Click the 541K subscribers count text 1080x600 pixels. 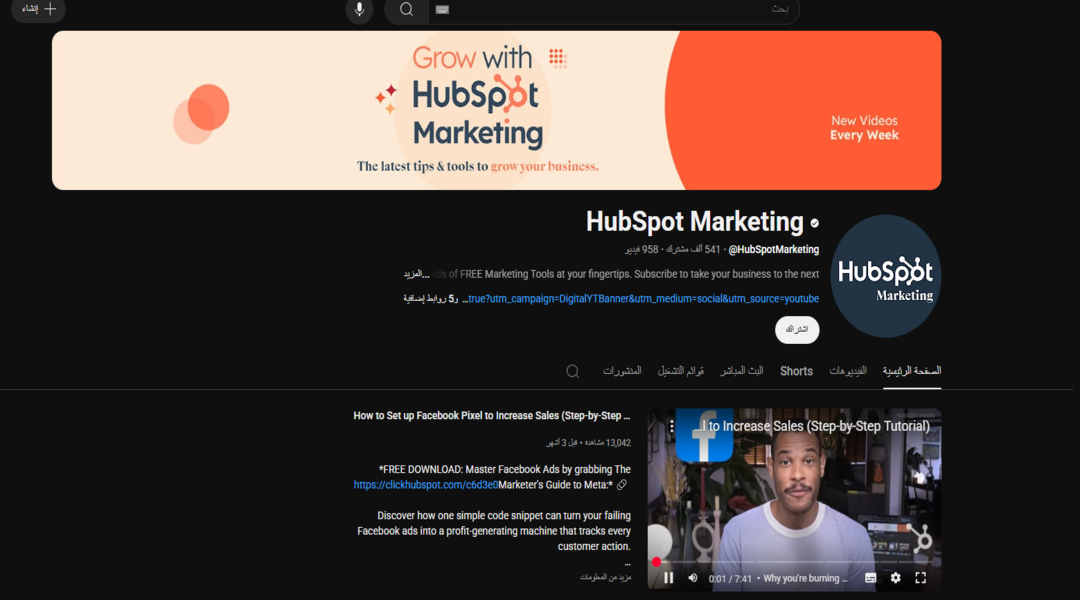[693, 249]
